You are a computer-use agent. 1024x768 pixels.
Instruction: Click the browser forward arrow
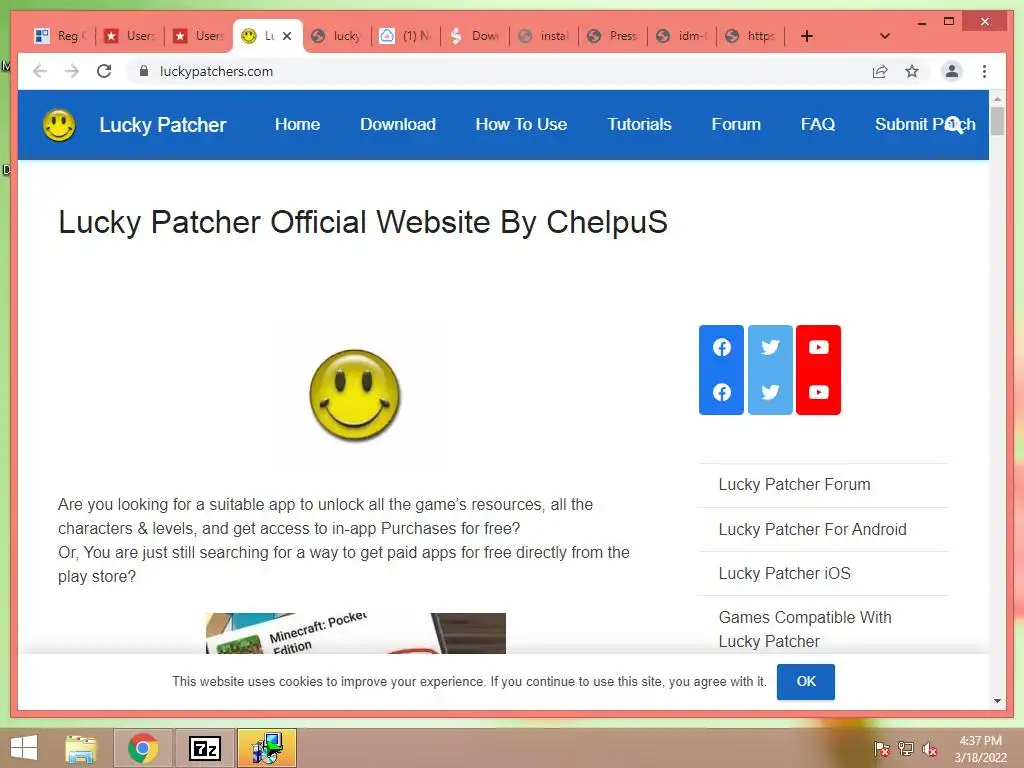pos(72,71)
